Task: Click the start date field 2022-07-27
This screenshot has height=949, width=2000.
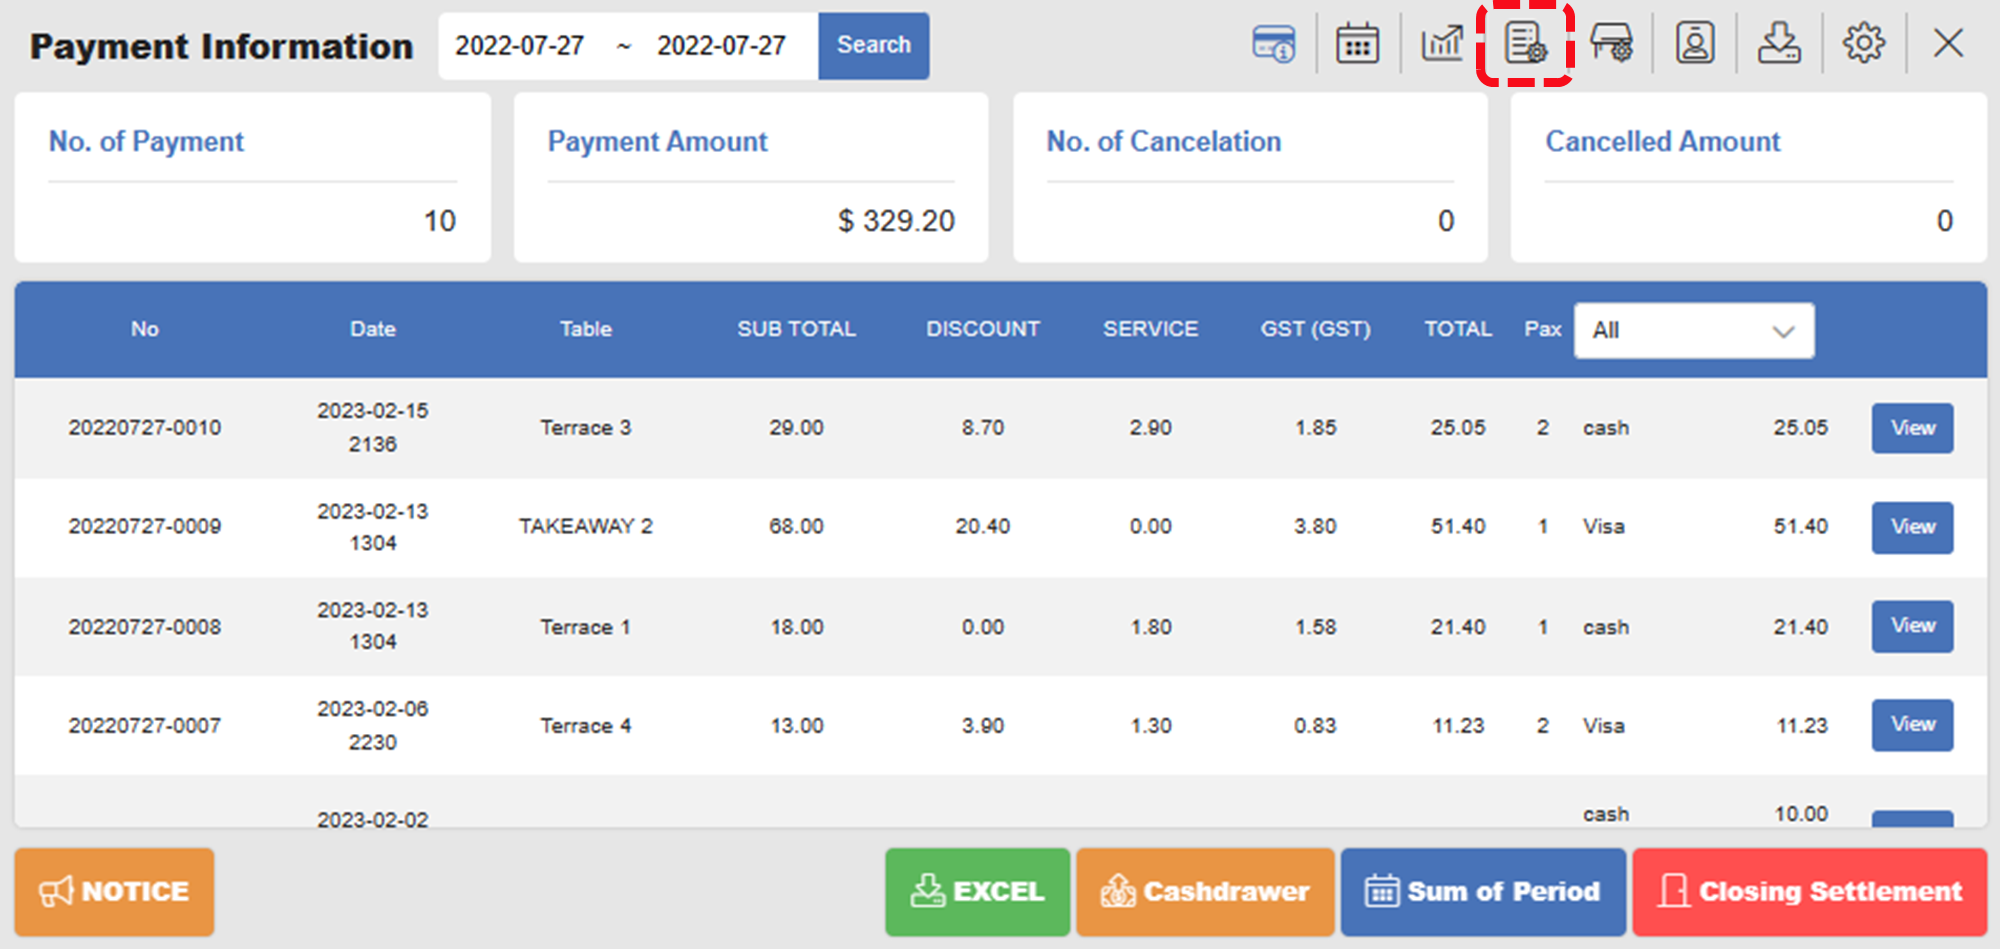Action: tap(520, 46)
